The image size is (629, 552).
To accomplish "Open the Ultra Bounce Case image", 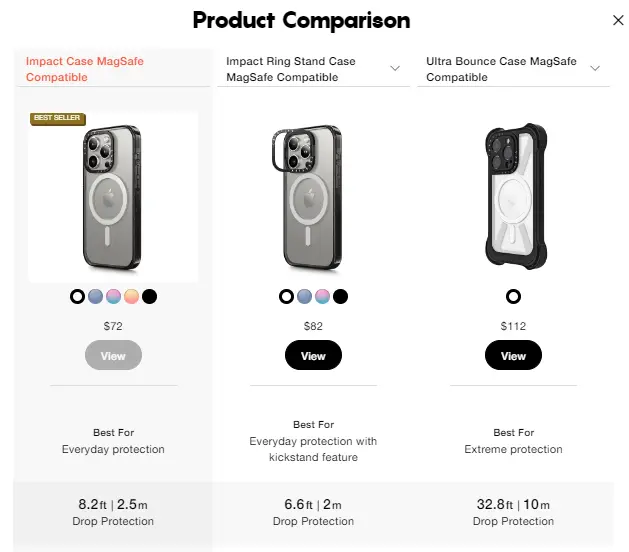I will pyautogui.click(x=513, y=197).
